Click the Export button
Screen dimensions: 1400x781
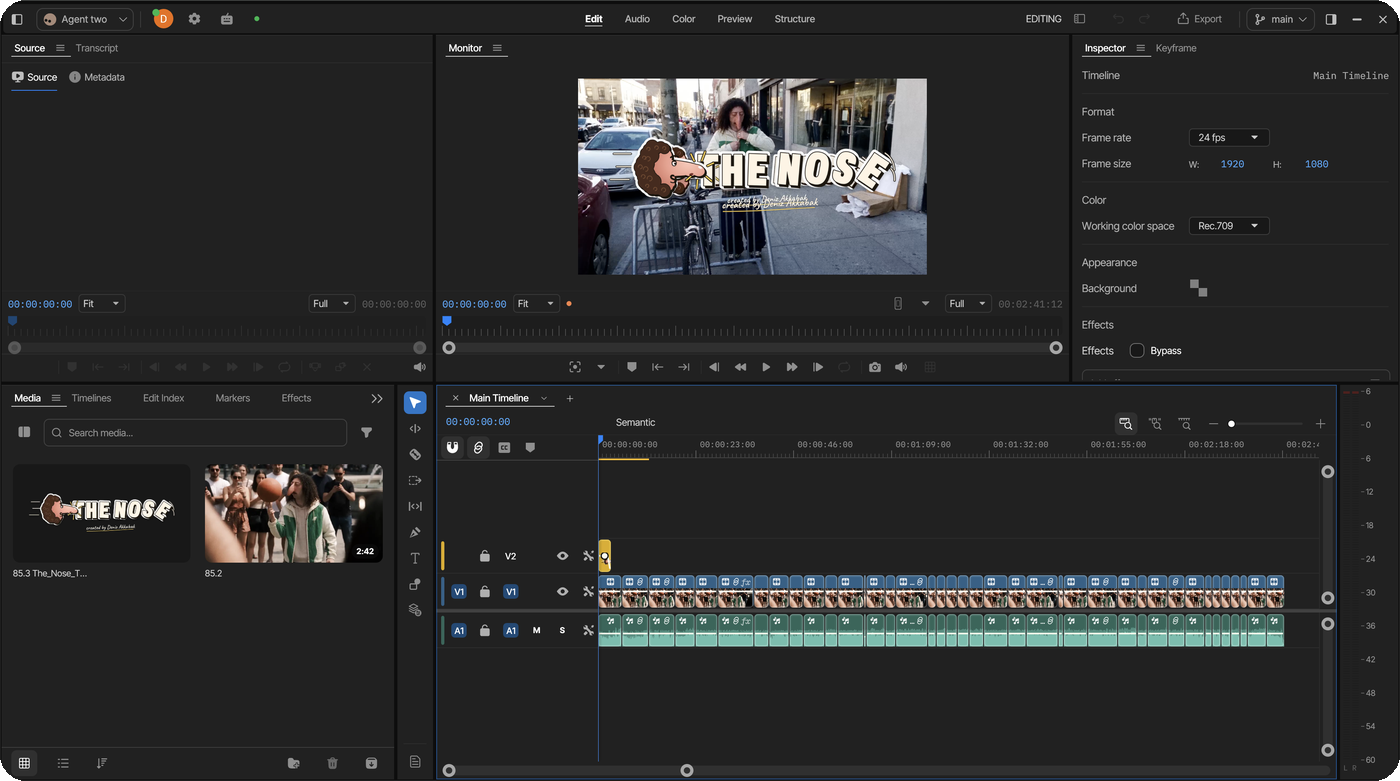(1199, 19)
